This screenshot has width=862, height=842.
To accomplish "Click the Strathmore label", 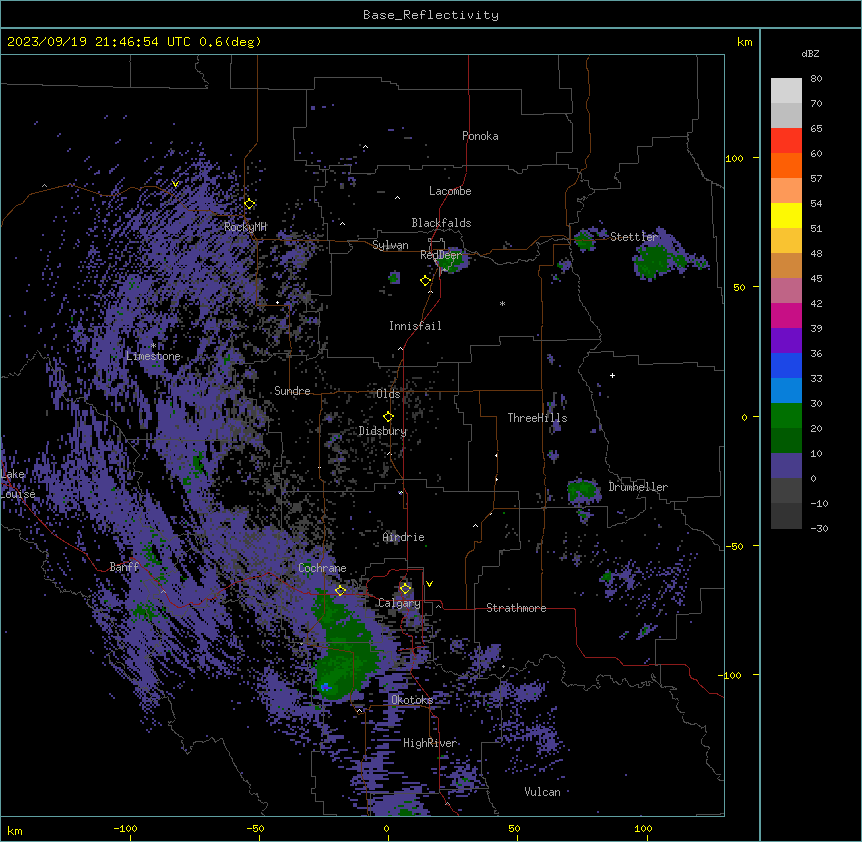I will [x=516, y=608].
